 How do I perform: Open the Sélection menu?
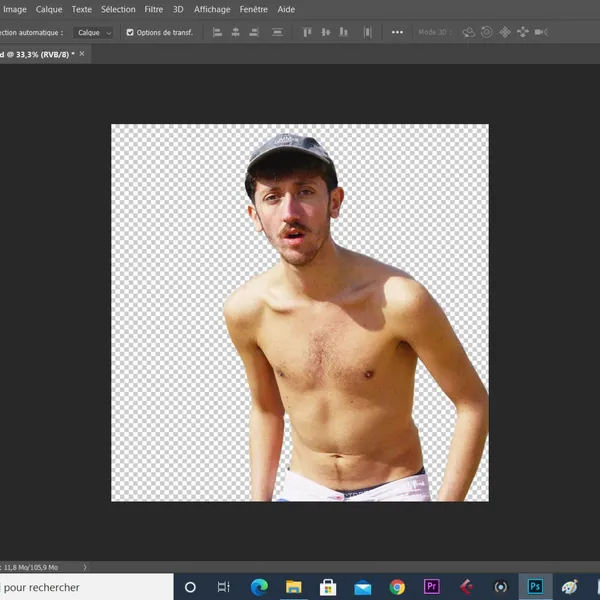[118, 9]
